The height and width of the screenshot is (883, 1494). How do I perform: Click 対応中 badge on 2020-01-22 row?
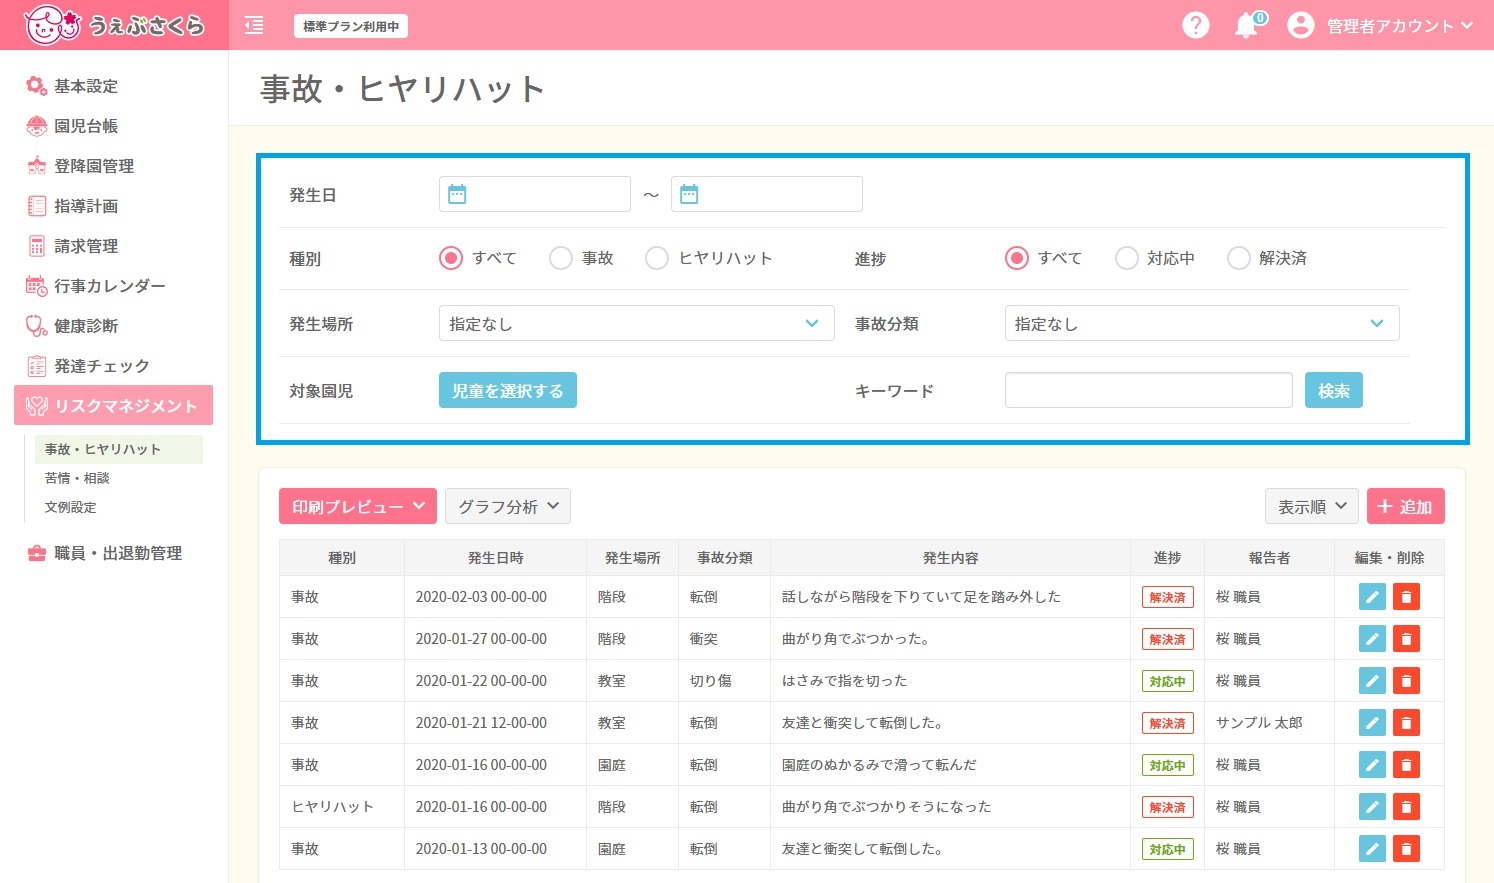point(1167,681)
